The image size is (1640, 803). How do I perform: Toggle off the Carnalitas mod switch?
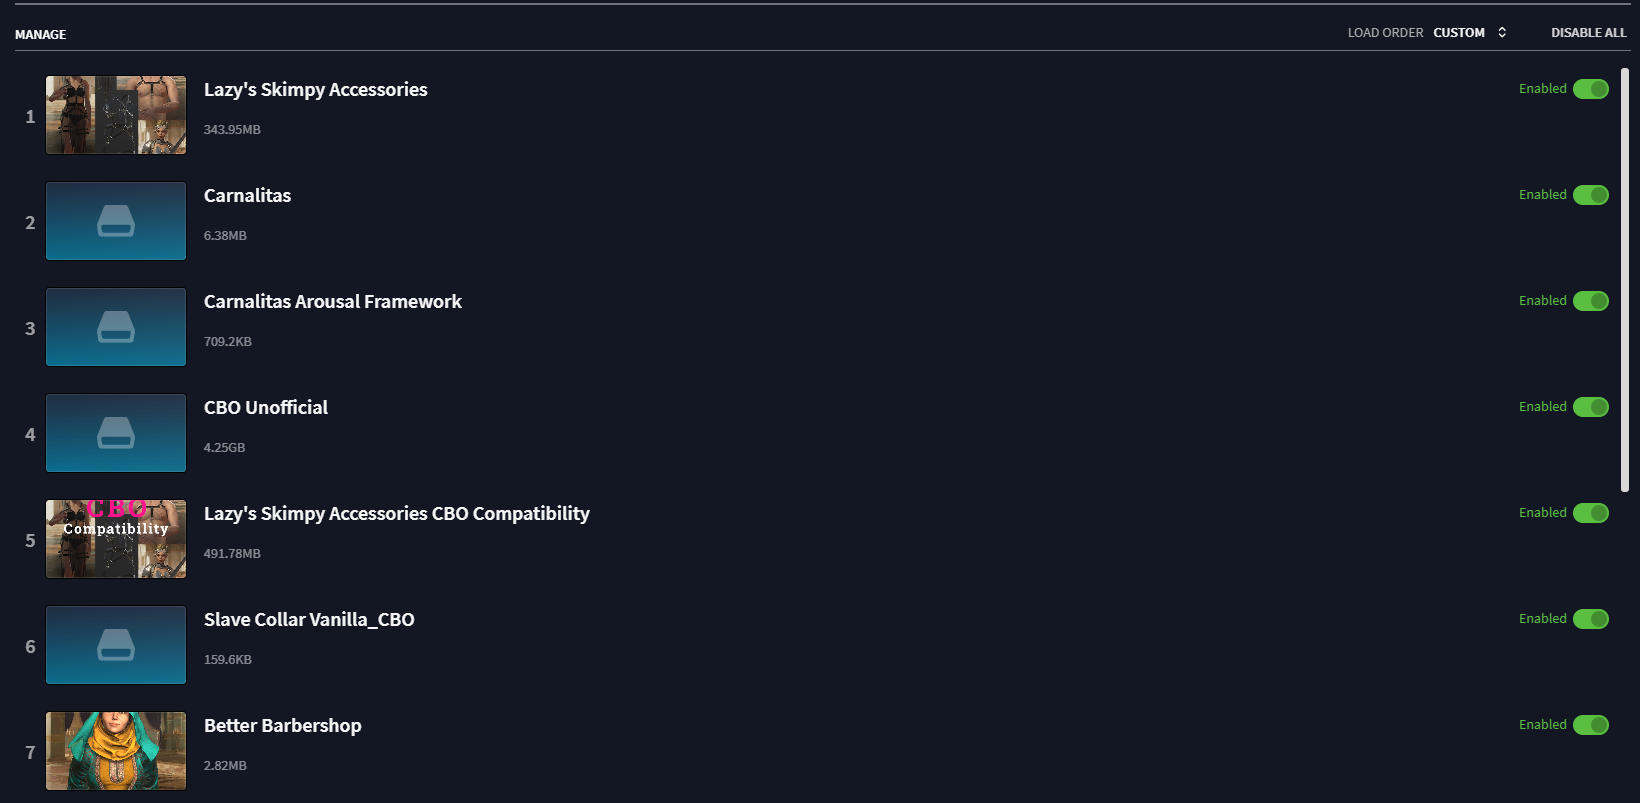coord(1590,195)
